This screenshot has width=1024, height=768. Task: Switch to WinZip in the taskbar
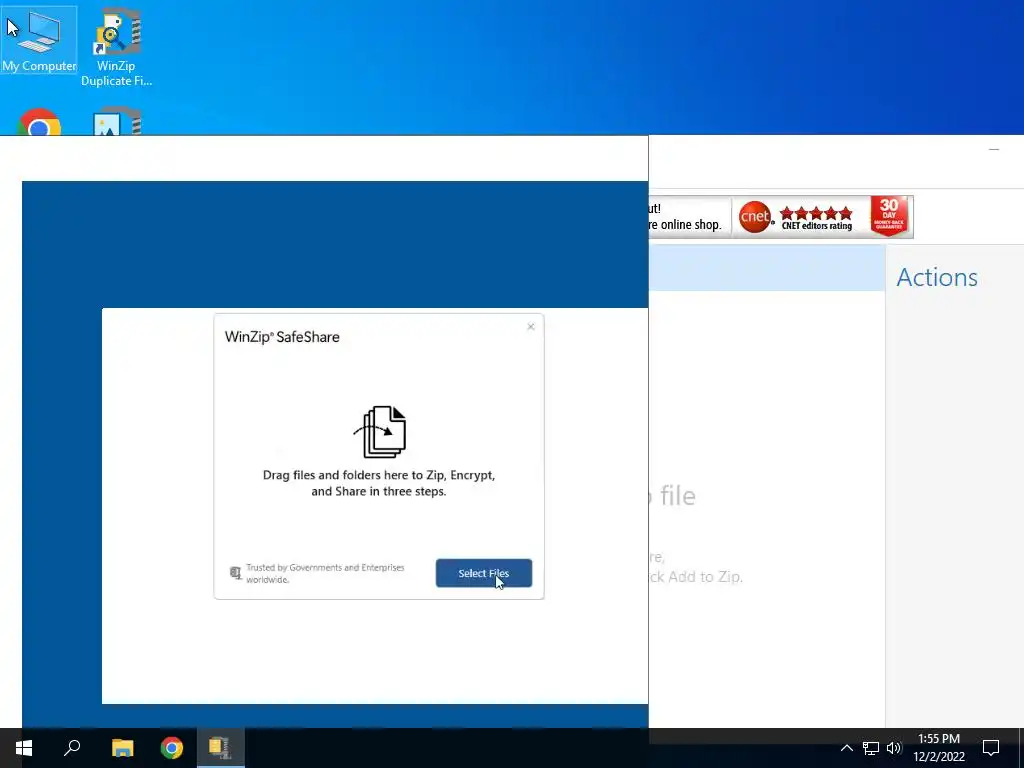[221, 748]
